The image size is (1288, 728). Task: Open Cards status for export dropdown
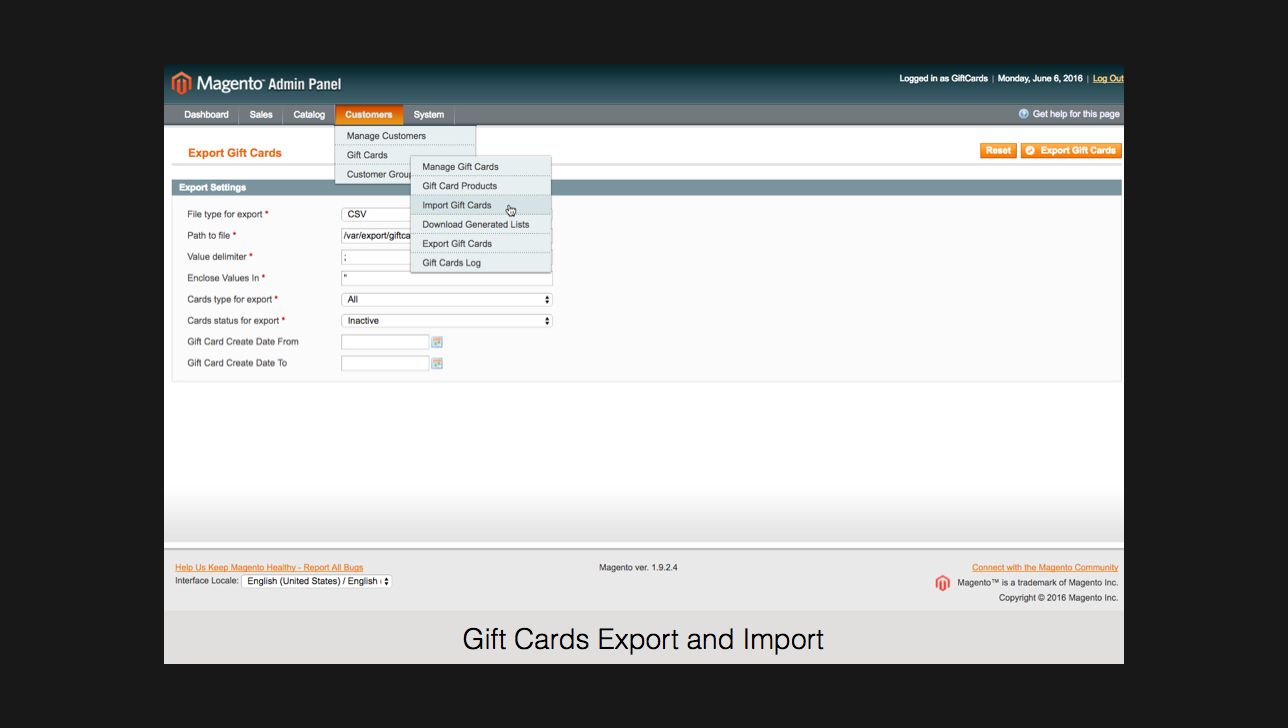point(446,321)
